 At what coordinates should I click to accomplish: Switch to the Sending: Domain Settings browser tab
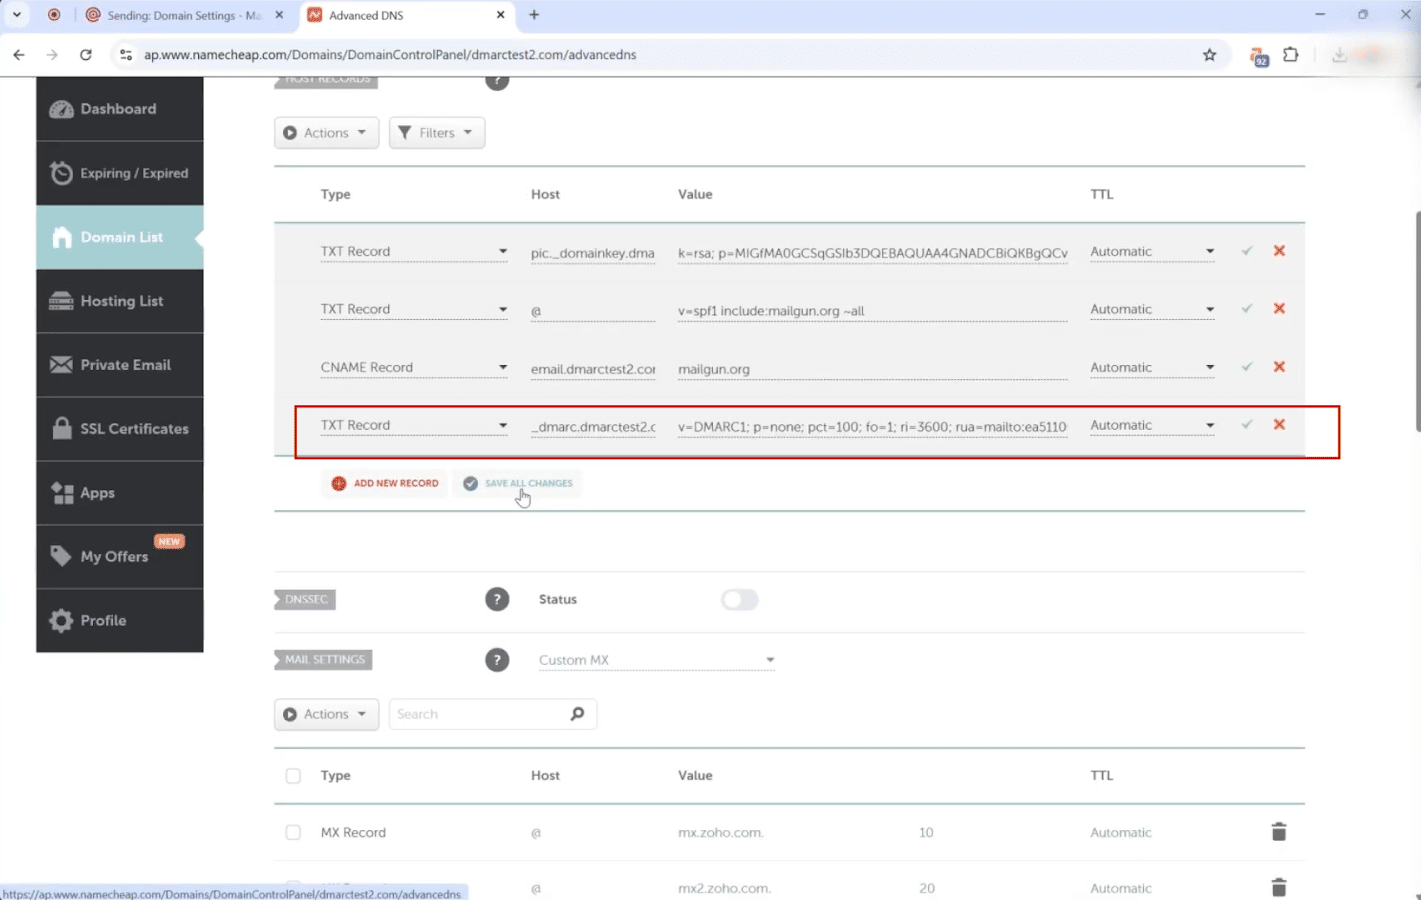pos(184,15)
